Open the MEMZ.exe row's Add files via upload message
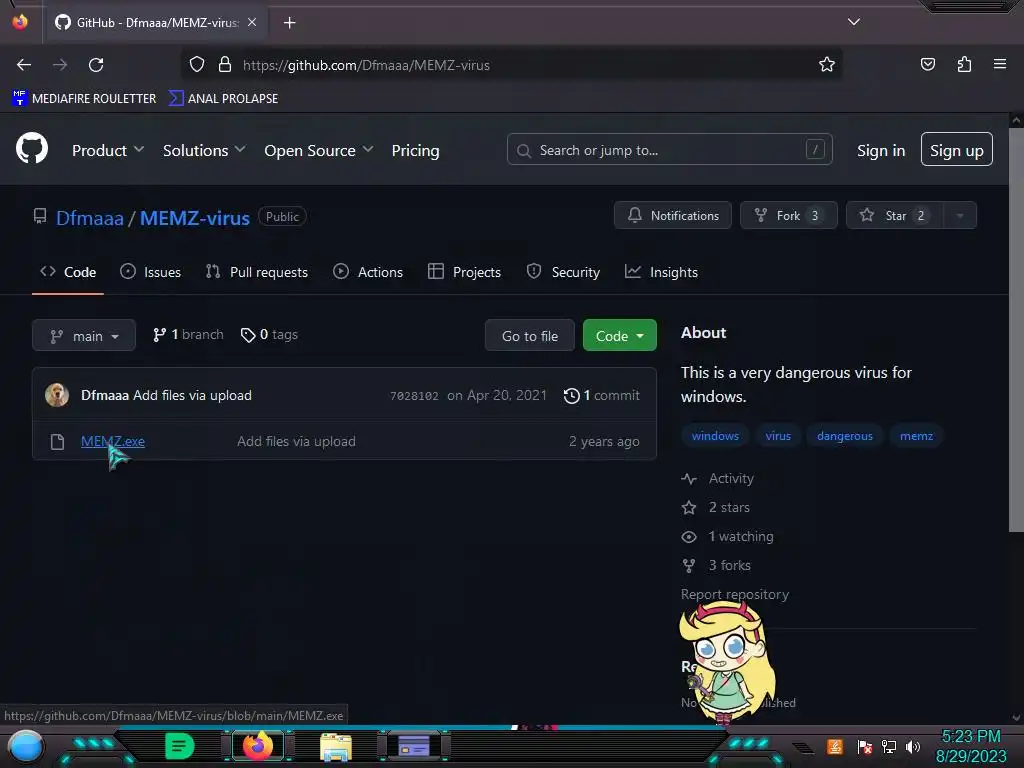Image resolution: width=1024 pixels, height=768 pixels. [x=296, y=441]
